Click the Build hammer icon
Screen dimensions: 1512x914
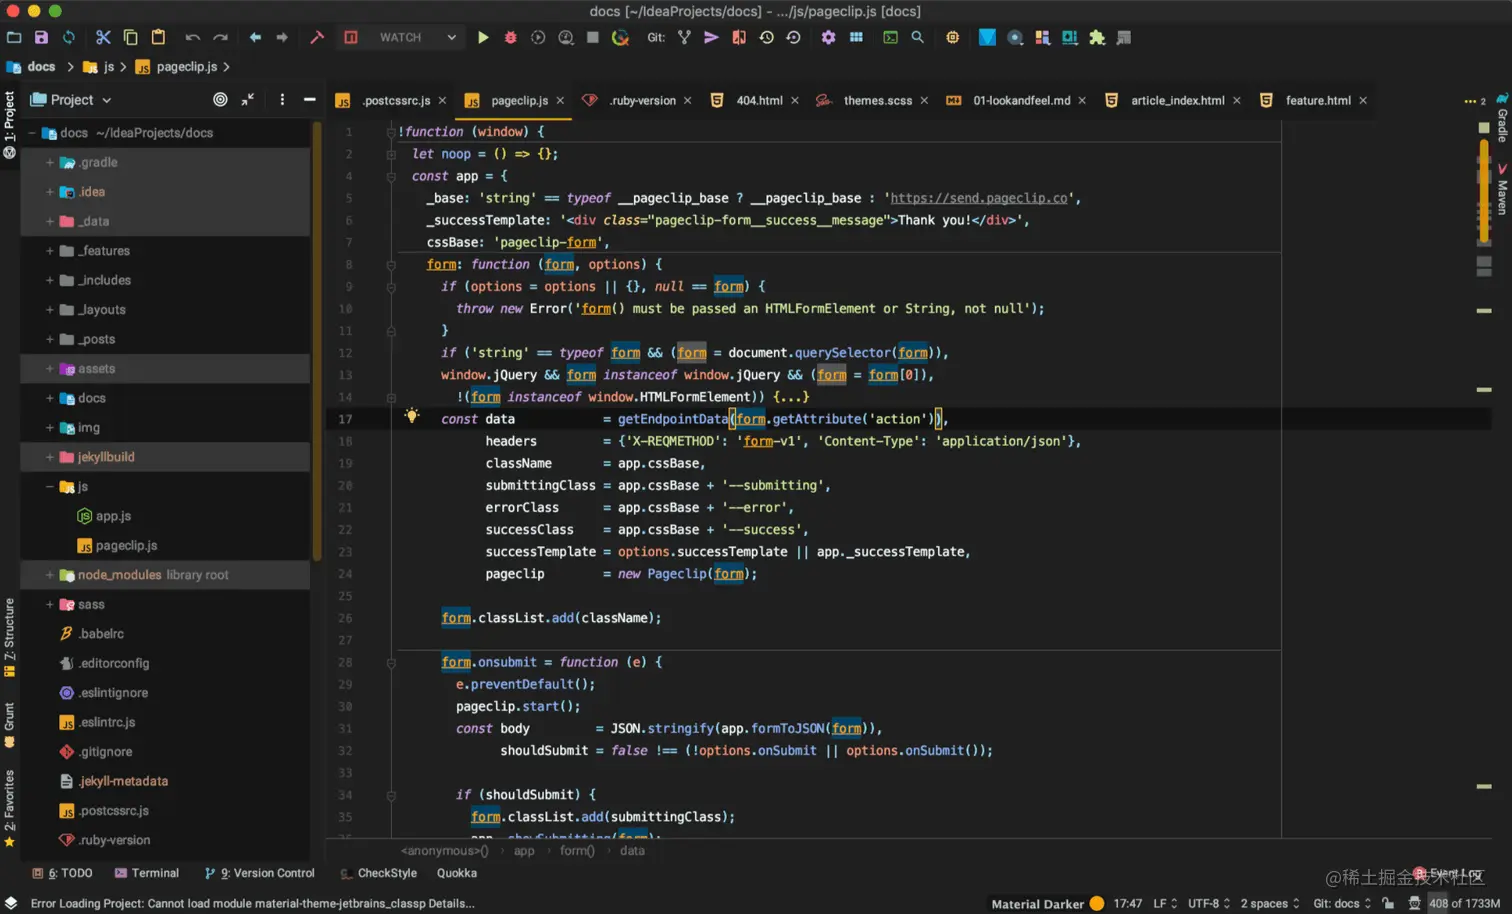click(317, 37)
